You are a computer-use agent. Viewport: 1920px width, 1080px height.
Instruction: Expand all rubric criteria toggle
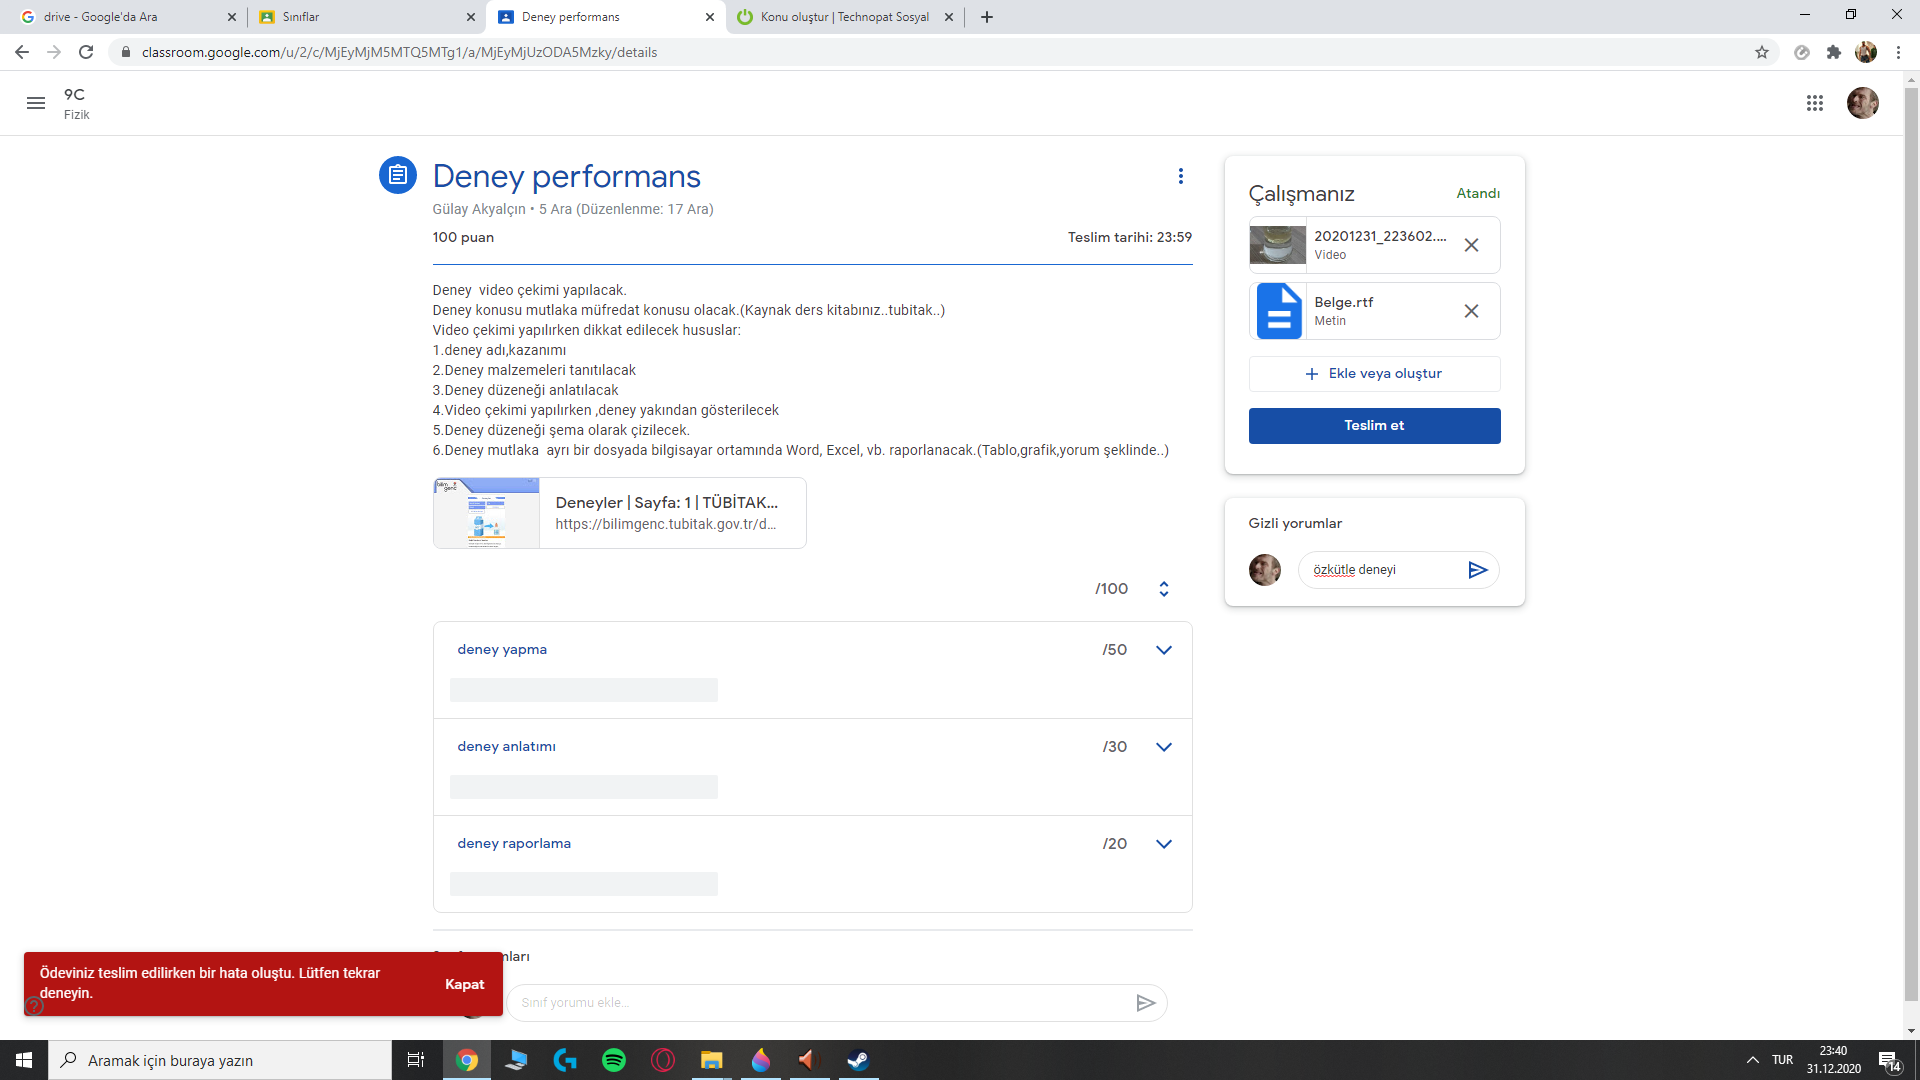click(1163, 589)
